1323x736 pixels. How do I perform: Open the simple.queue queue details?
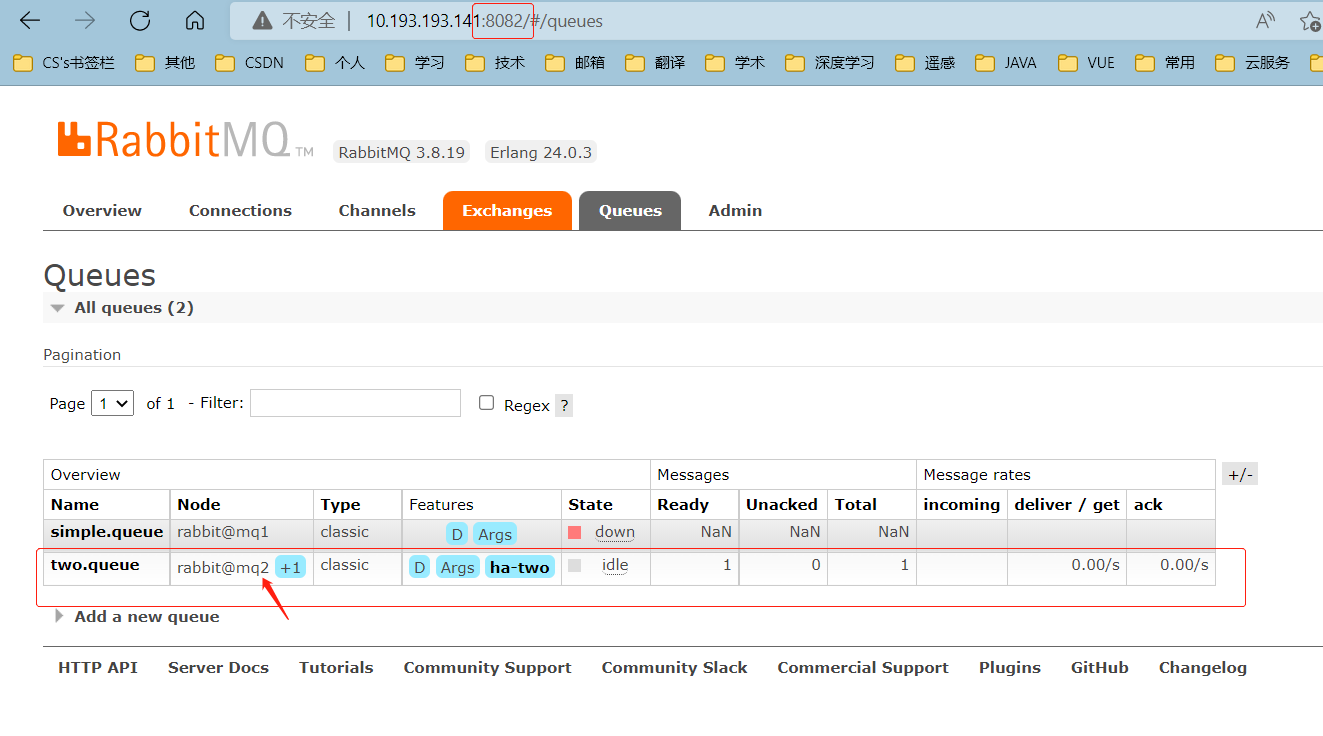pos(106,532)
